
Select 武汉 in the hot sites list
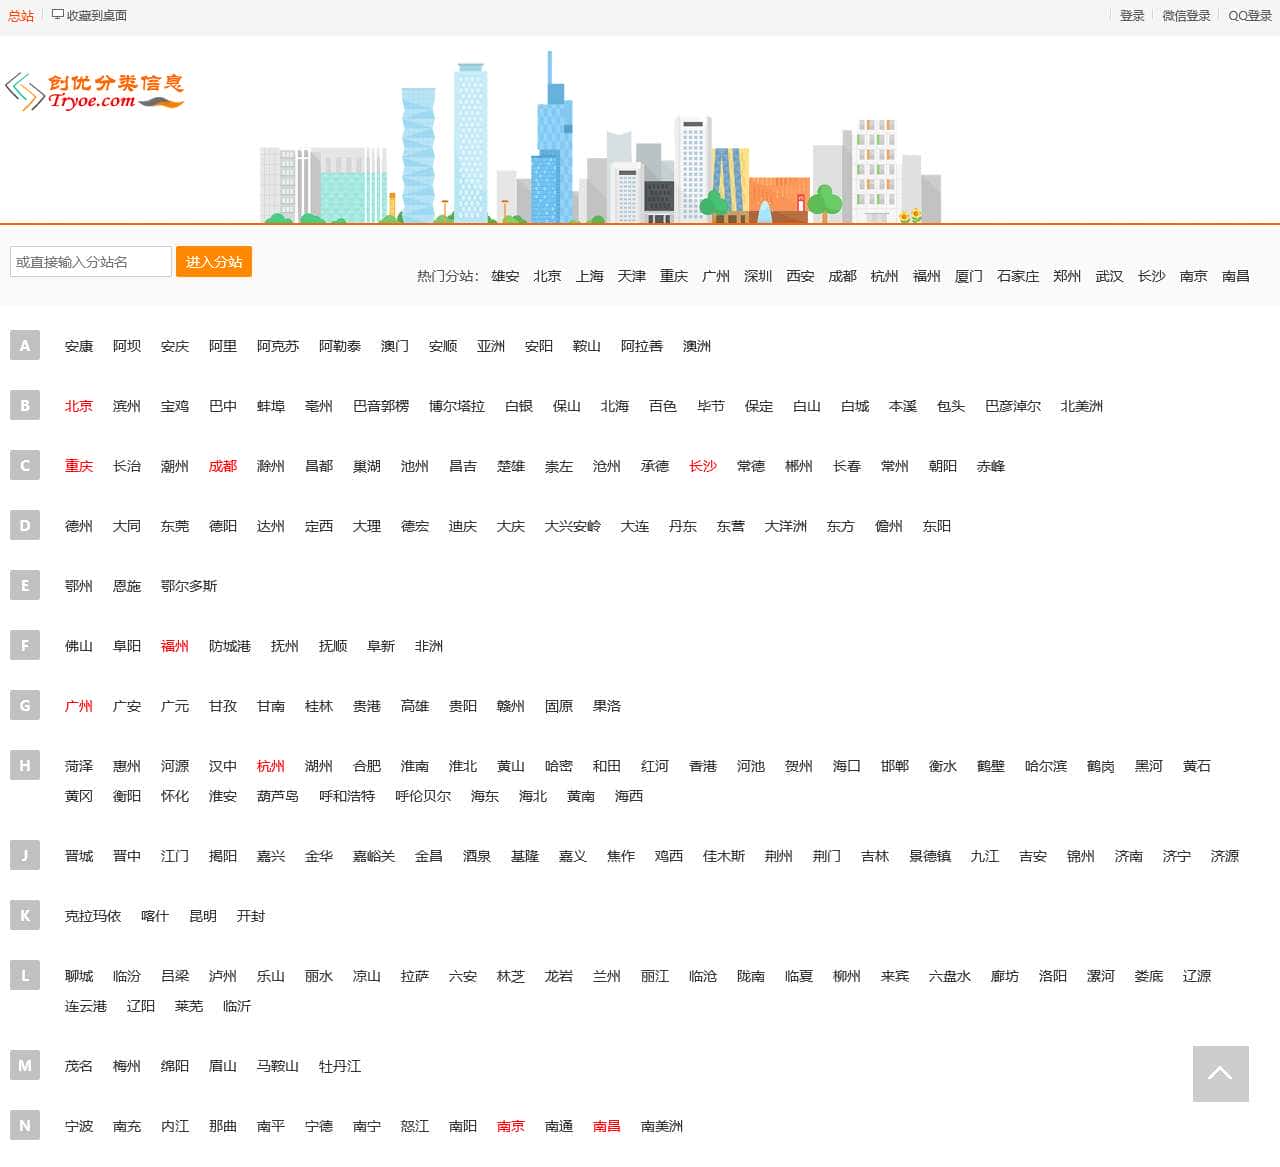click(x=1109, y=276)
